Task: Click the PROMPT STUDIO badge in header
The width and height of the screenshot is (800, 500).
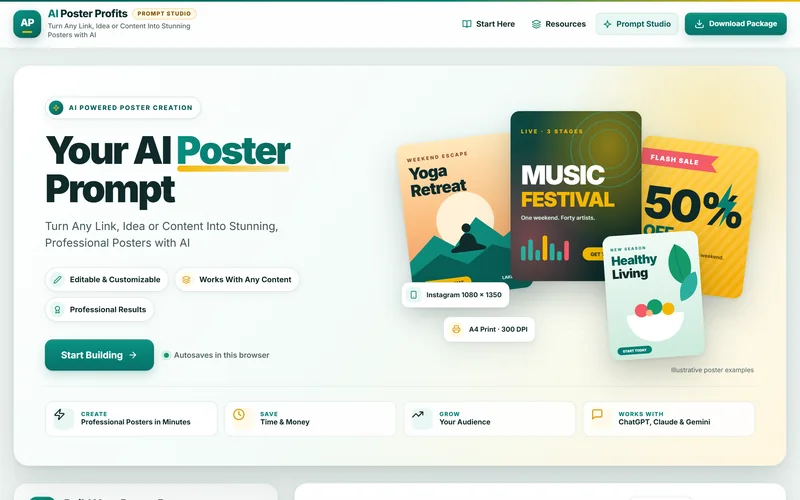Action: click(x=164, y=14)
